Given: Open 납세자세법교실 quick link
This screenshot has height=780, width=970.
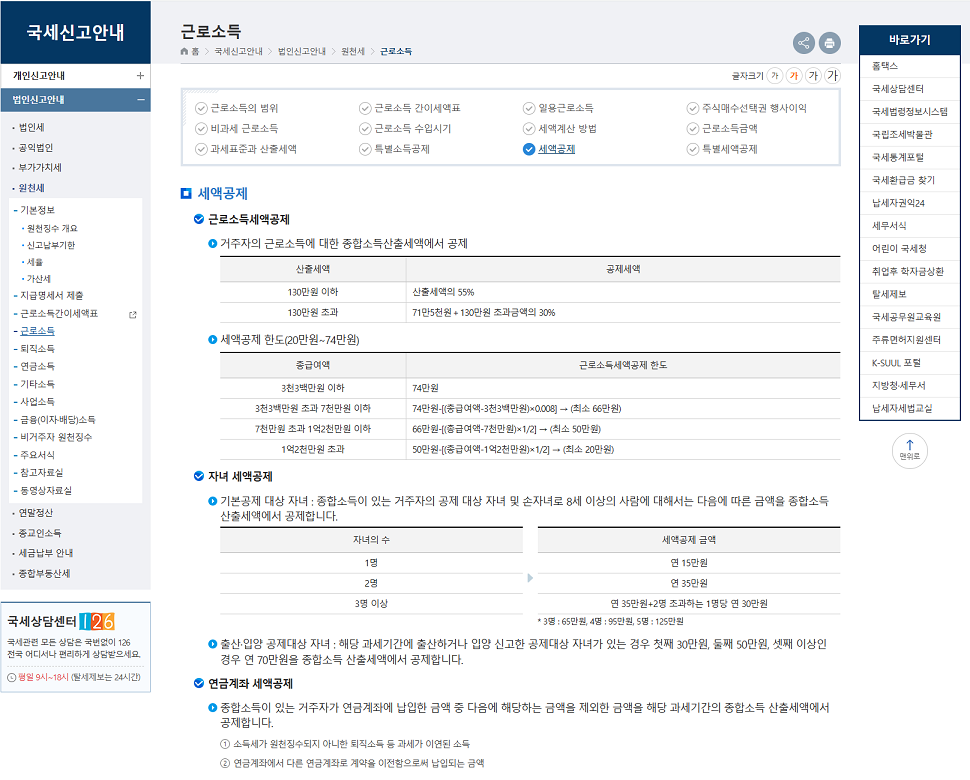Looking at the screenshot, I should pos(902,408).
